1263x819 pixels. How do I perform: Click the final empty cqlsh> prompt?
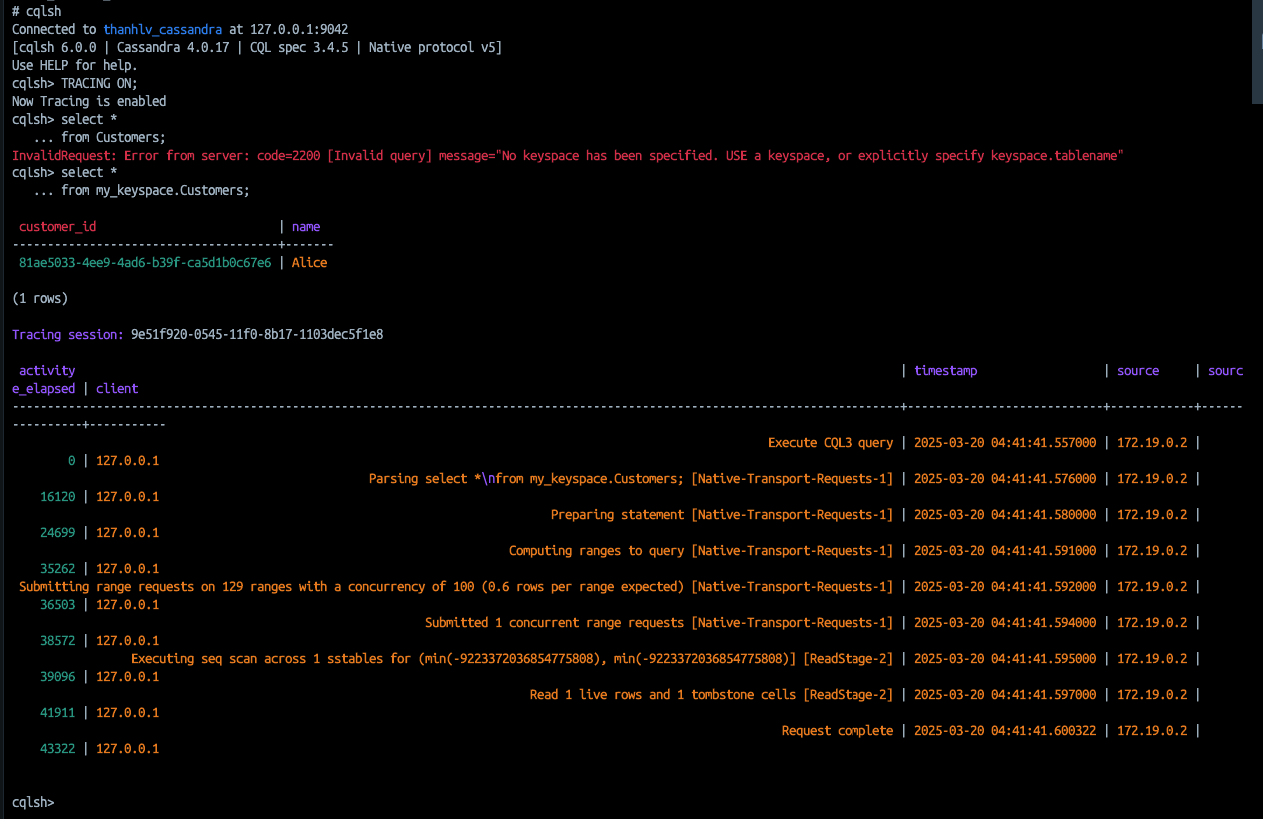coord(33,804)
